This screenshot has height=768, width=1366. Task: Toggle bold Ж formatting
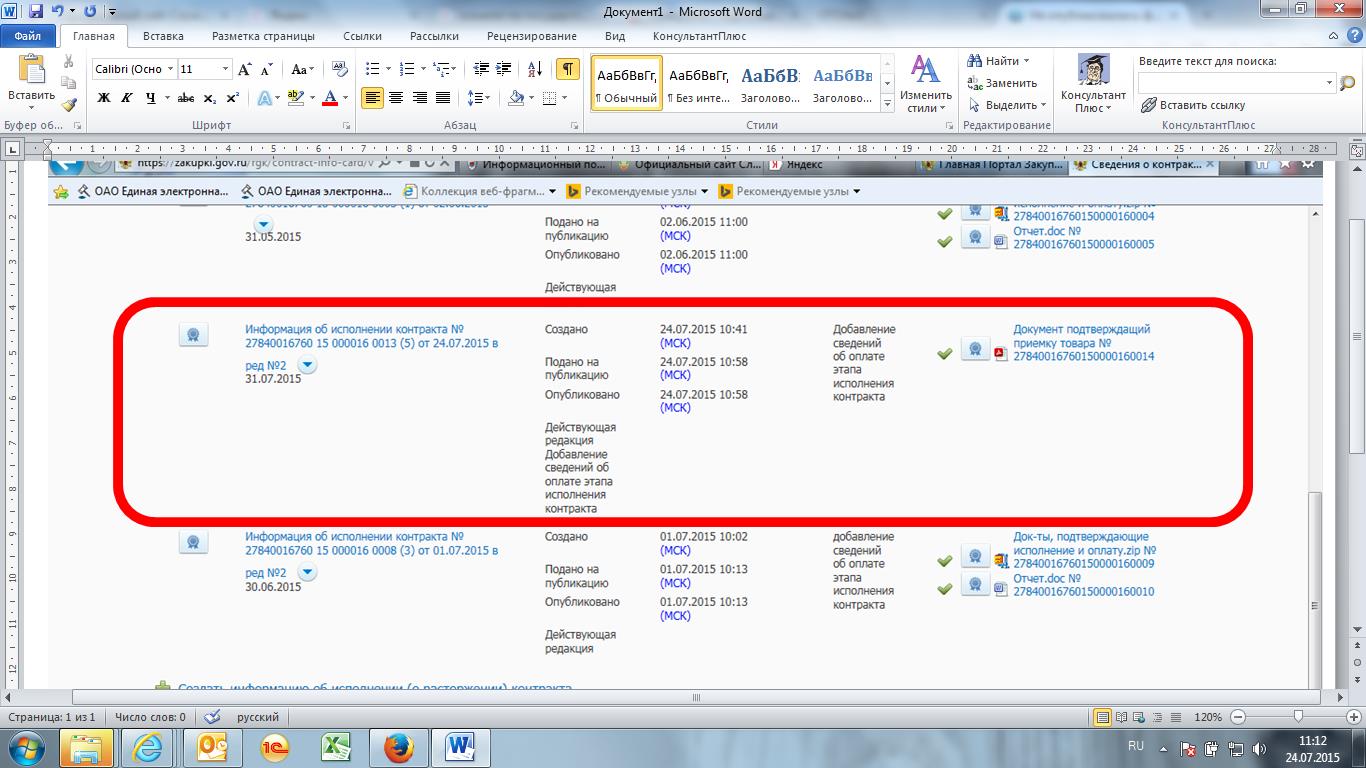tap(103, 98)
